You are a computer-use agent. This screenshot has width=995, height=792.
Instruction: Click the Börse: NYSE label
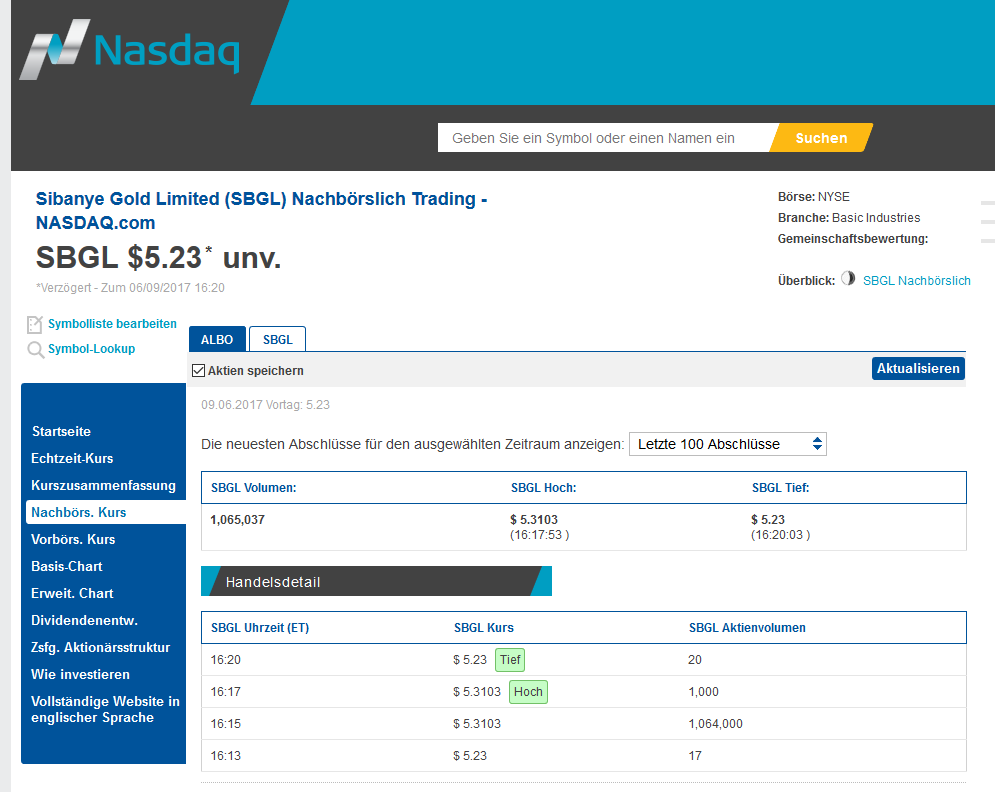tap(814, 197)
